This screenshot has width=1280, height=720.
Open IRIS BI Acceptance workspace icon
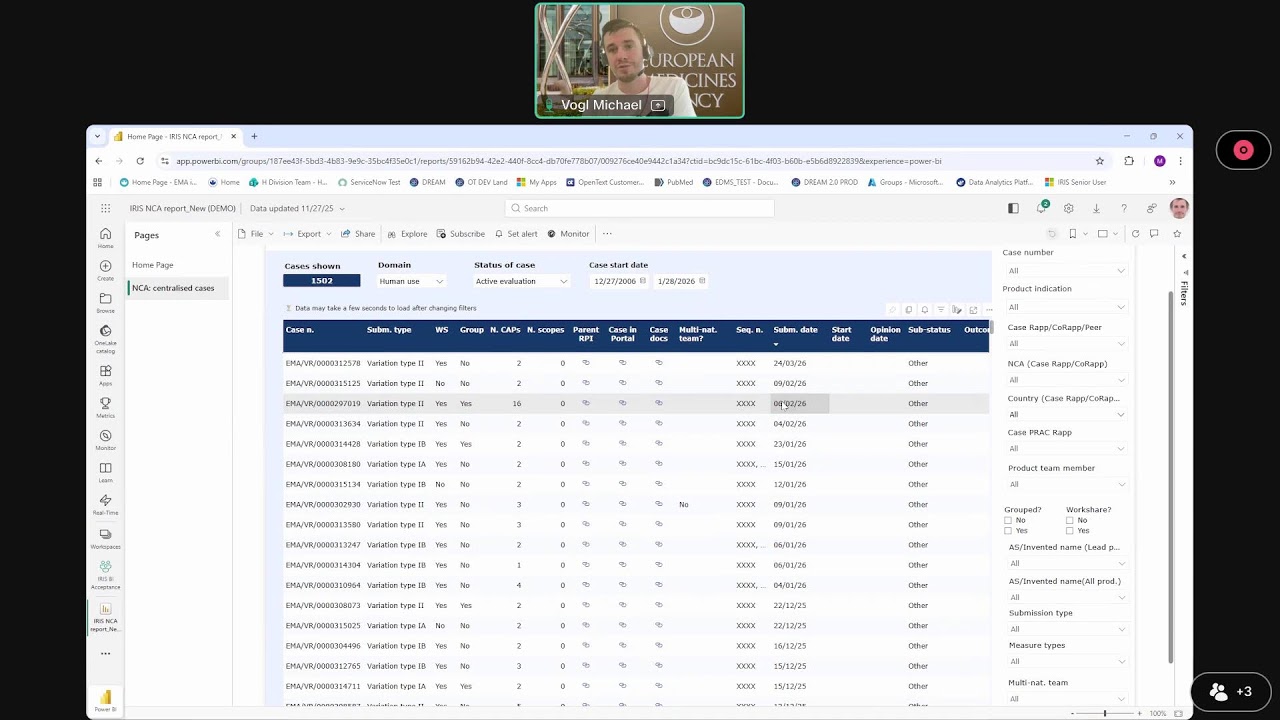pos(105,574)
